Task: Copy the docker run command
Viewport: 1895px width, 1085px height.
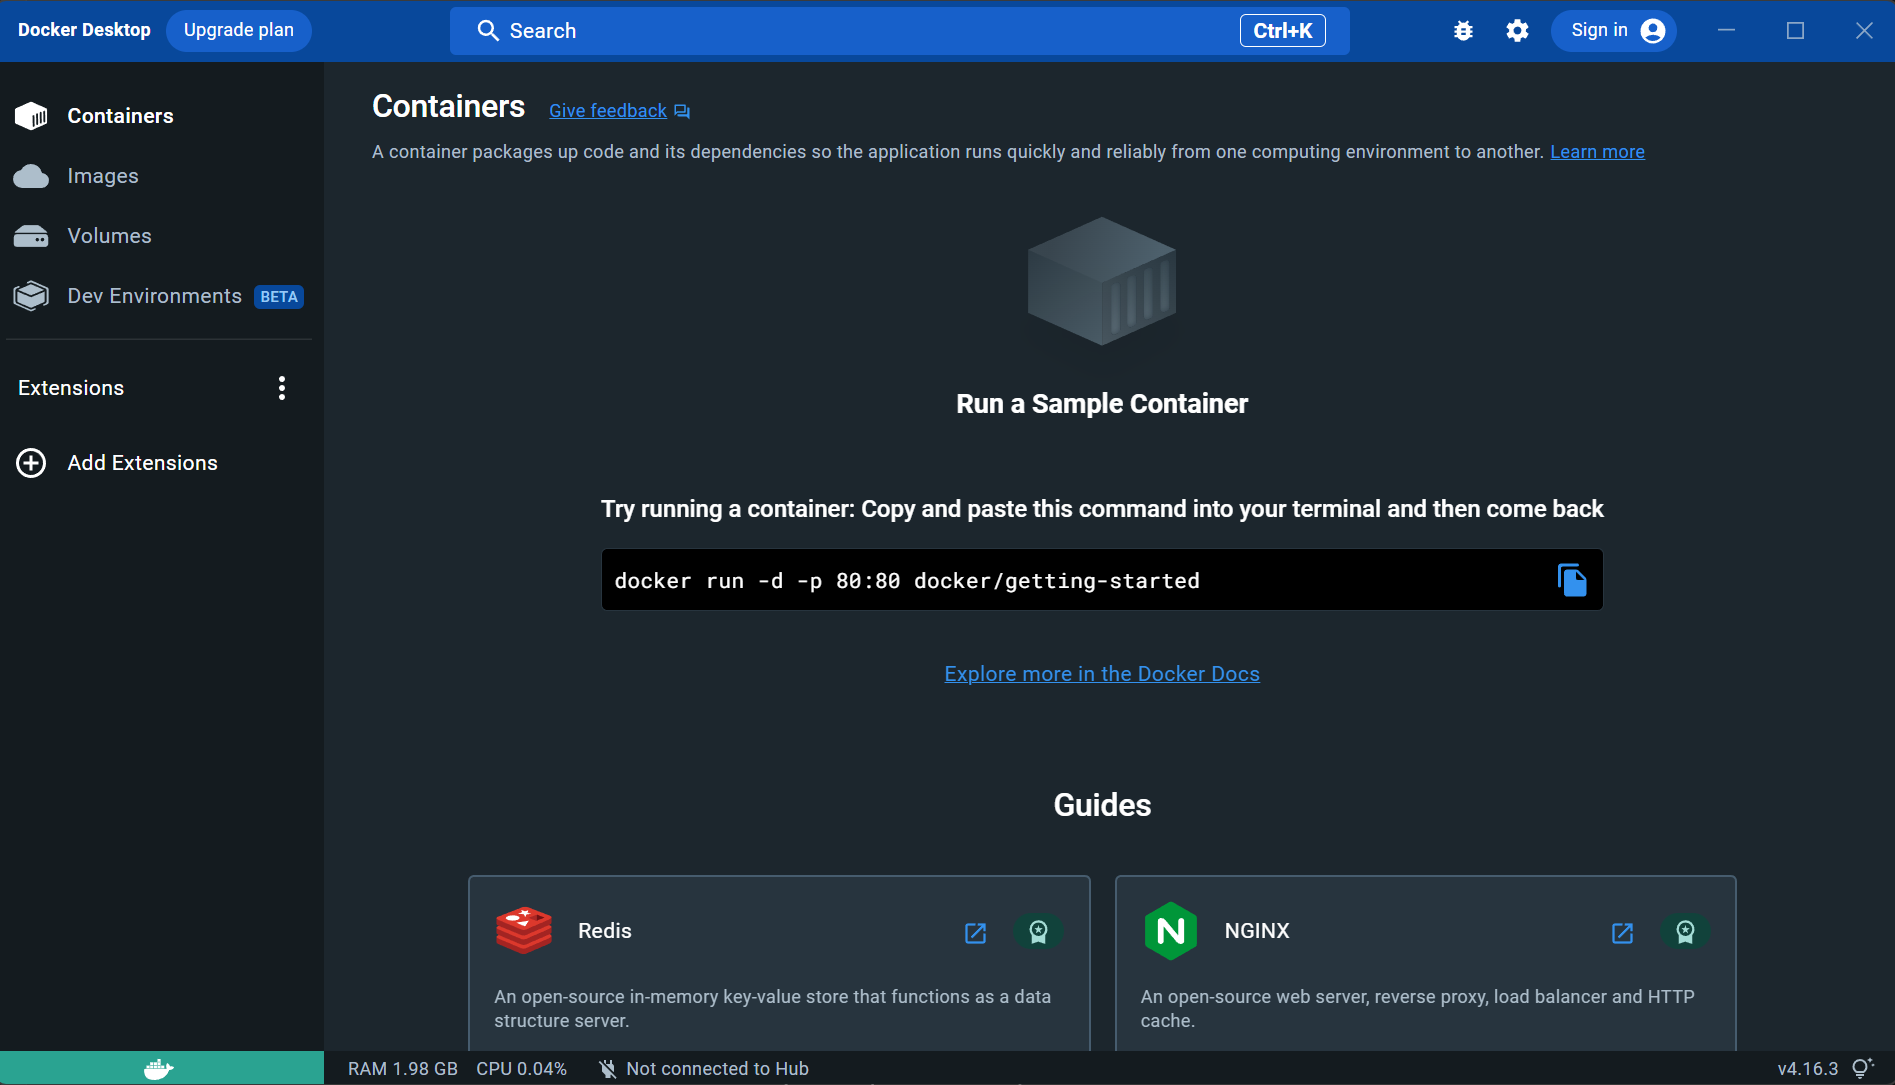Action: pyautogui.click(x=1572, y=580)
